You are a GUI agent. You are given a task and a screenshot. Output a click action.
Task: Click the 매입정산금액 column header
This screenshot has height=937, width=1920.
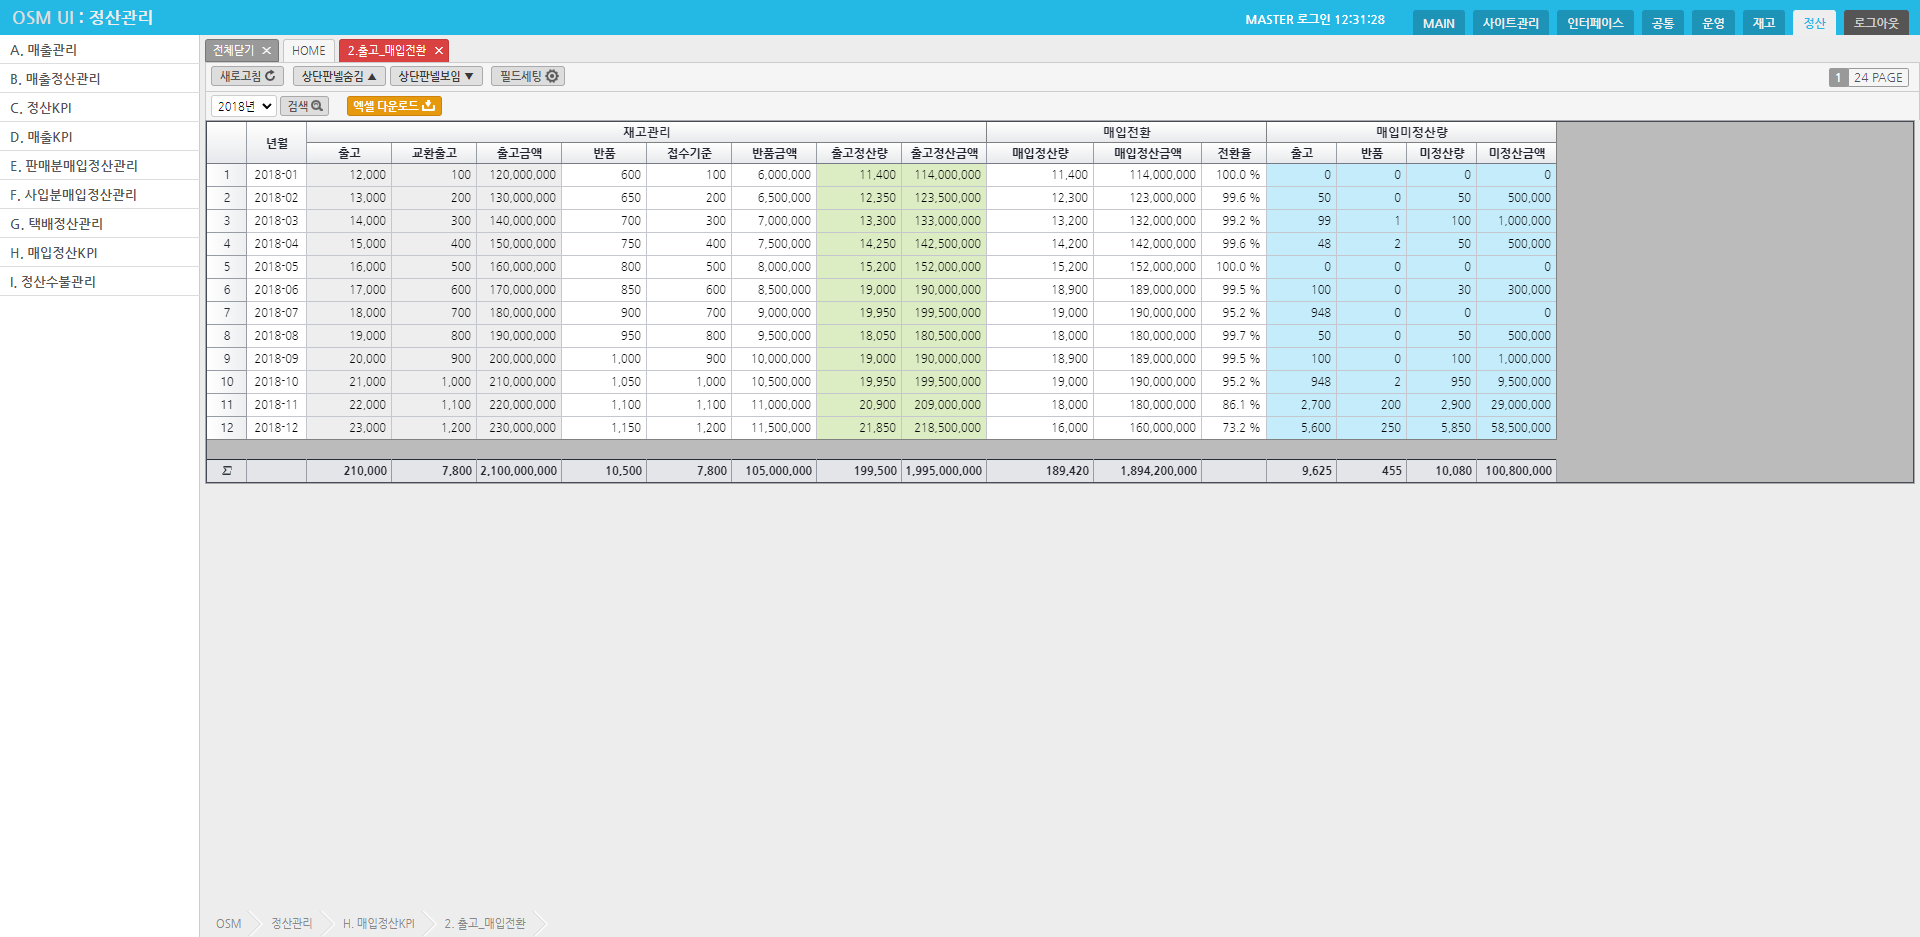coord(1147,153)
